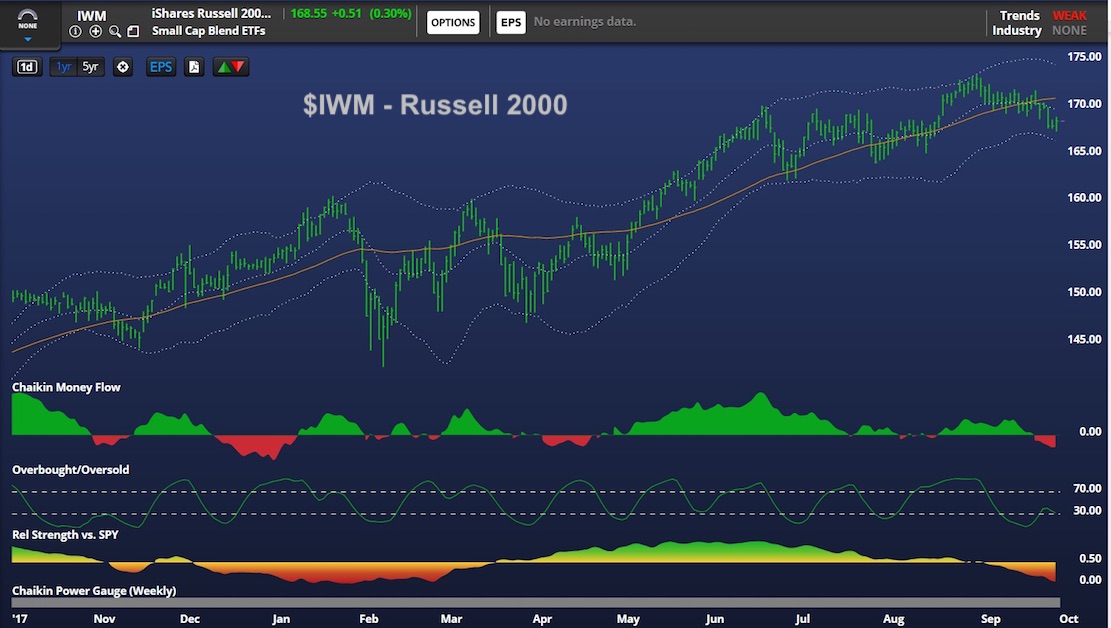Select the 1d interval button
This screenshot has height=628, width=1111.
click(27, 67)
